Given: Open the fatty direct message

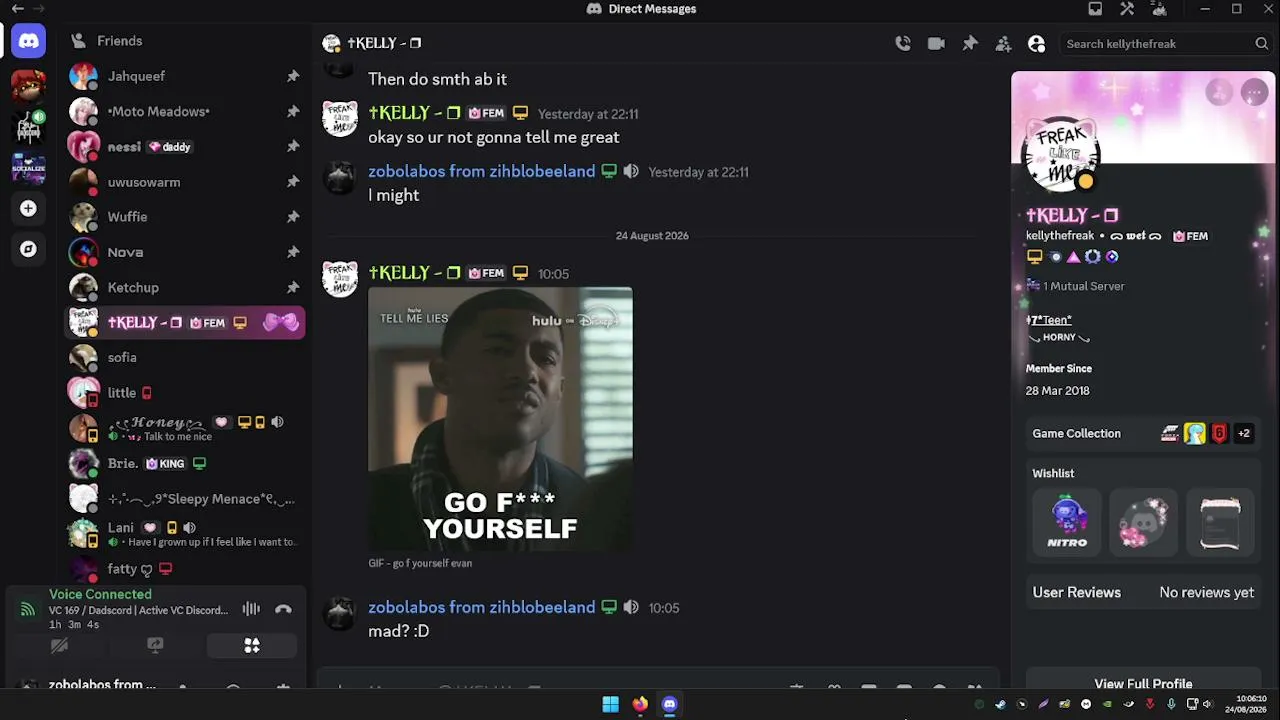Looking at the screenshot, I should coord(185,568).
